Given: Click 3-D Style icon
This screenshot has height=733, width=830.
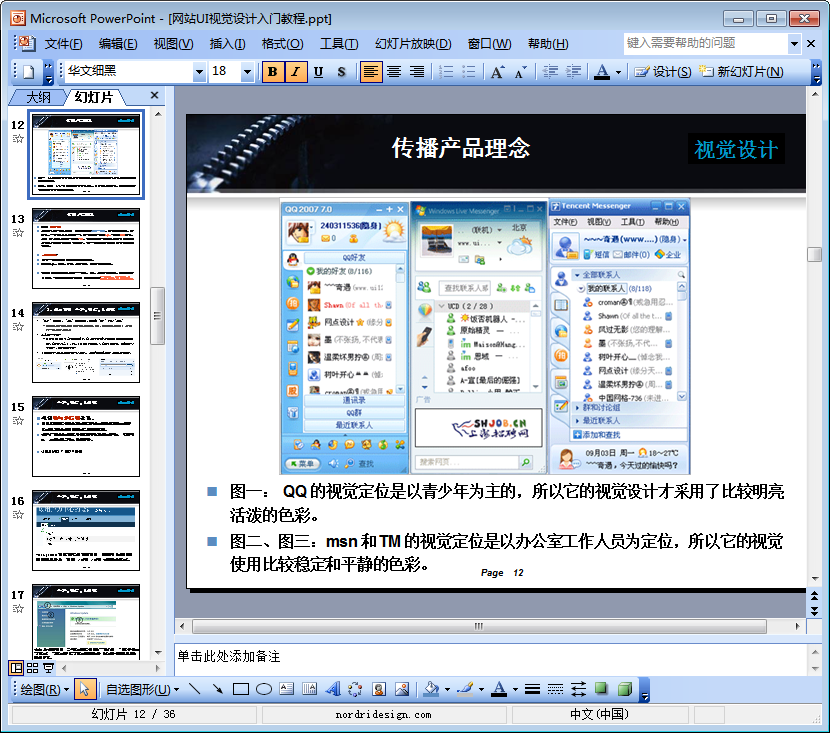Looking at the screenshot, I should pyautogui.click(x=625, y=689).
